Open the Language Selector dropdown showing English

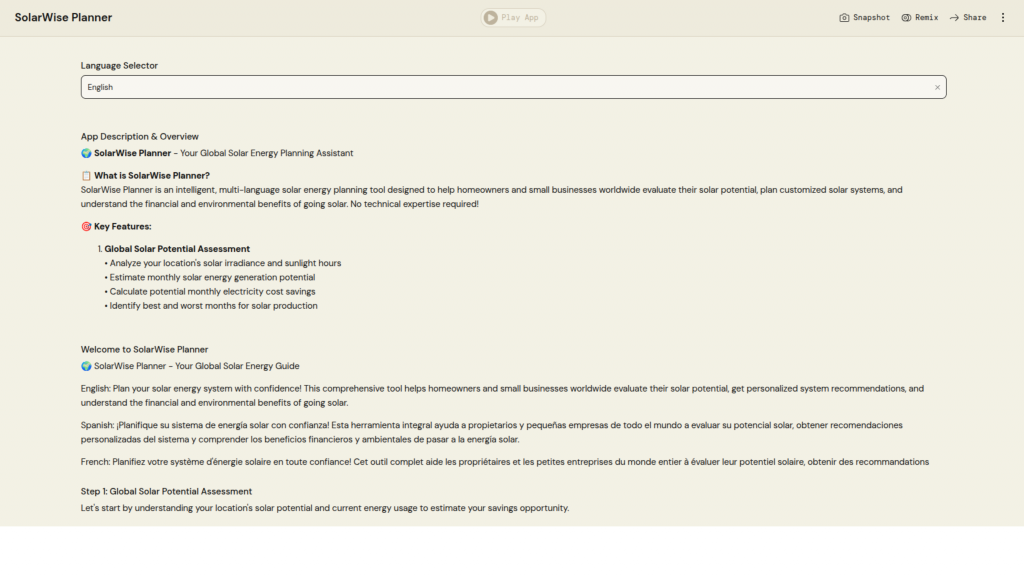point(500,88)
